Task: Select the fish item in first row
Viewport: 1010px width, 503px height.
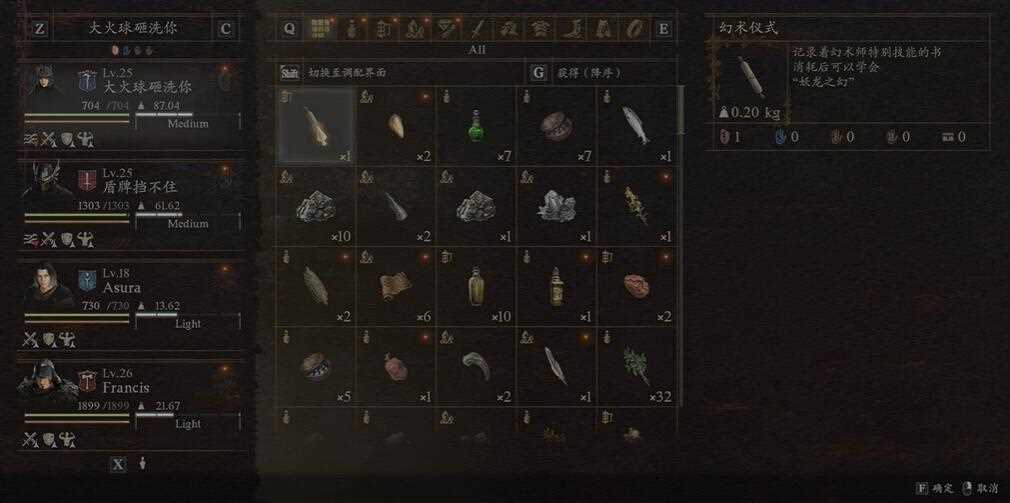Action: point(636,126)
